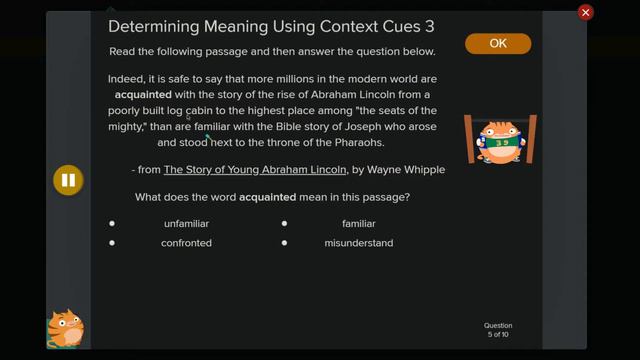Click the bold 'acquainted' in the question

click(267, 197)
